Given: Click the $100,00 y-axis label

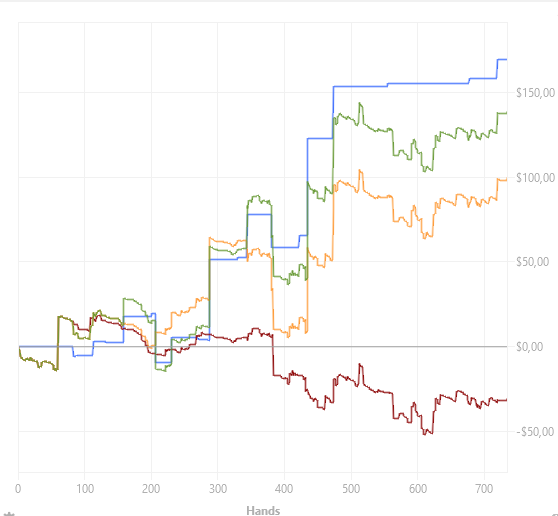Looking at the screenshot, I should [x=536, y=177].
